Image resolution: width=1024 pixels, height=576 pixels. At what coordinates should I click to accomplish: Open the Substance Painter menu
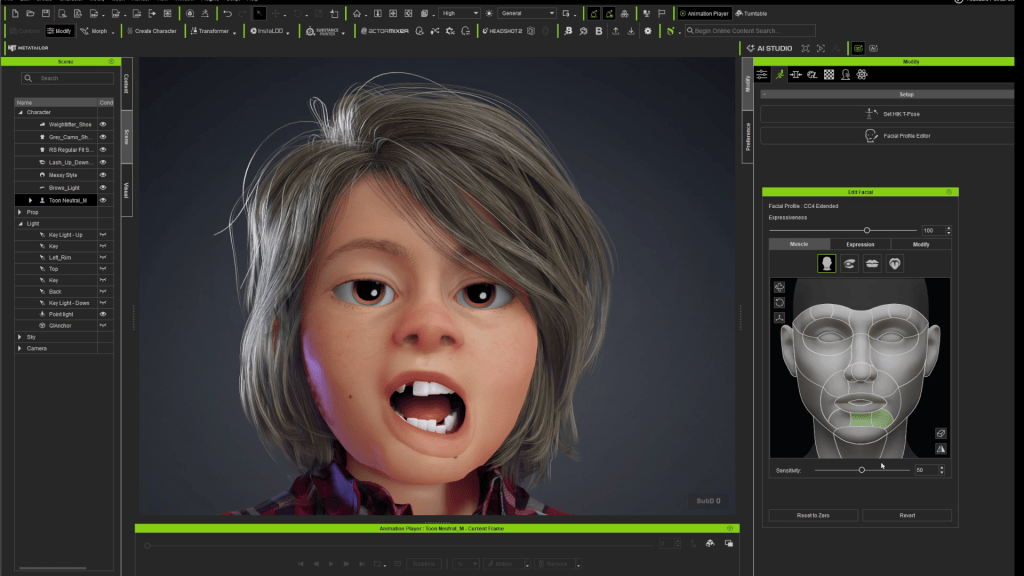pos(323,31)
